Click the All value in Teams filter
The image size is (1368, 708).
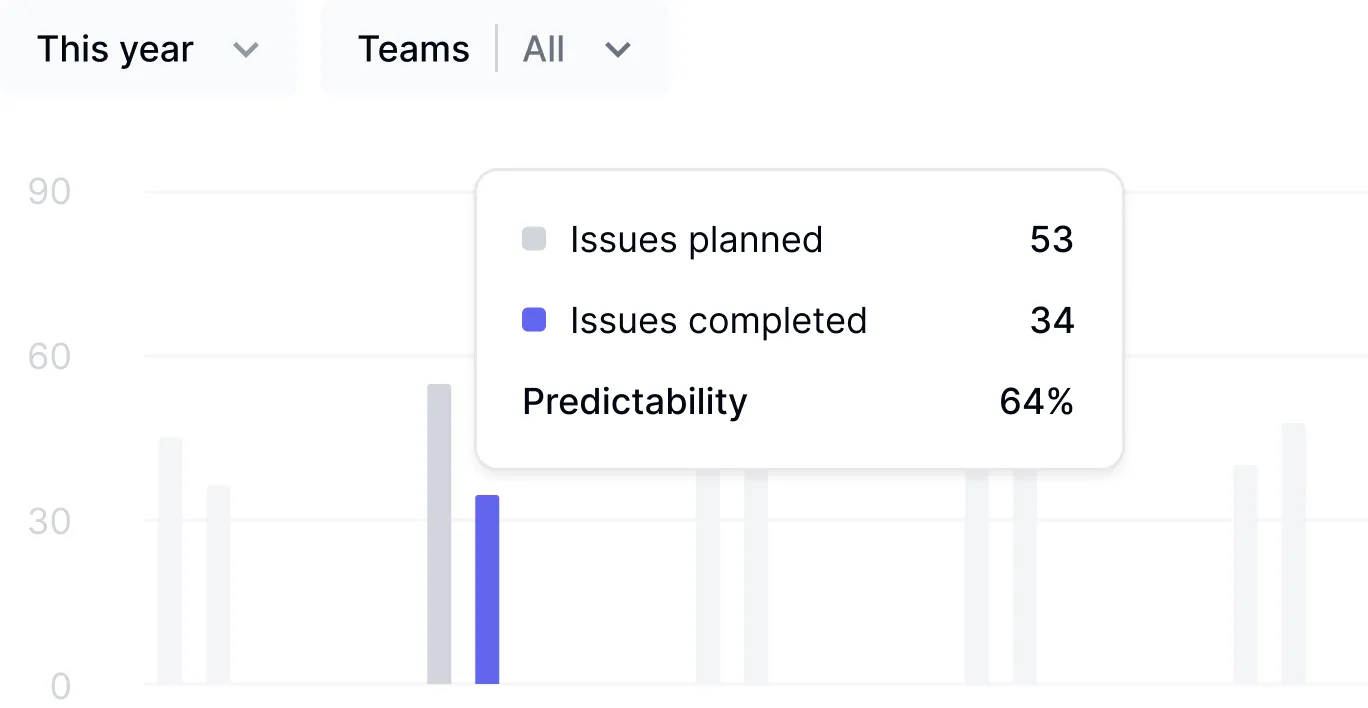point(544,50)
